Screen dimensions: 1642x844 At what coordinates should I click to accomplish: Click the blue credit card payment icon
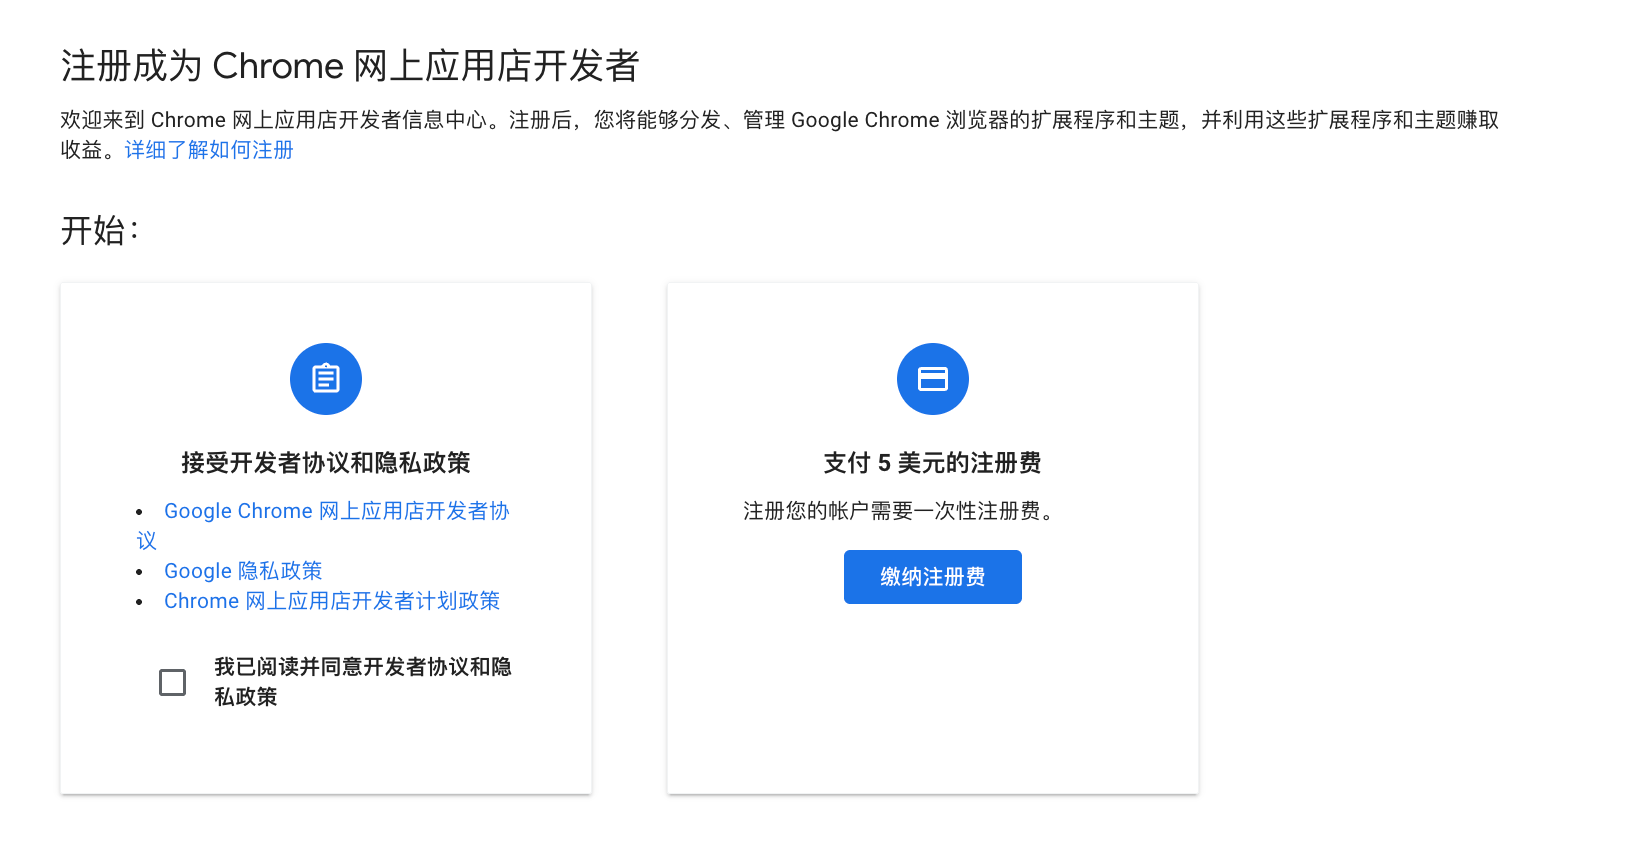tap(933, 379)
